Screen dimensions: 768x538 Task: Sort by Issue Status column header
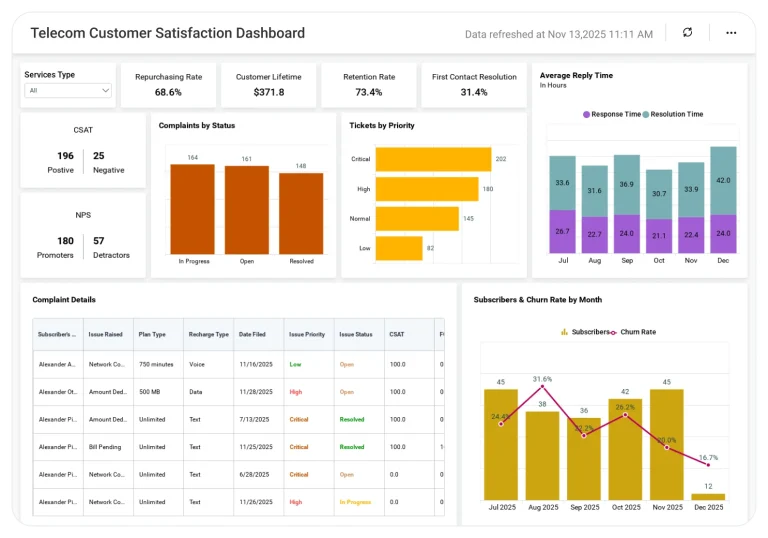pyautogui.click(x=359, y=335)
